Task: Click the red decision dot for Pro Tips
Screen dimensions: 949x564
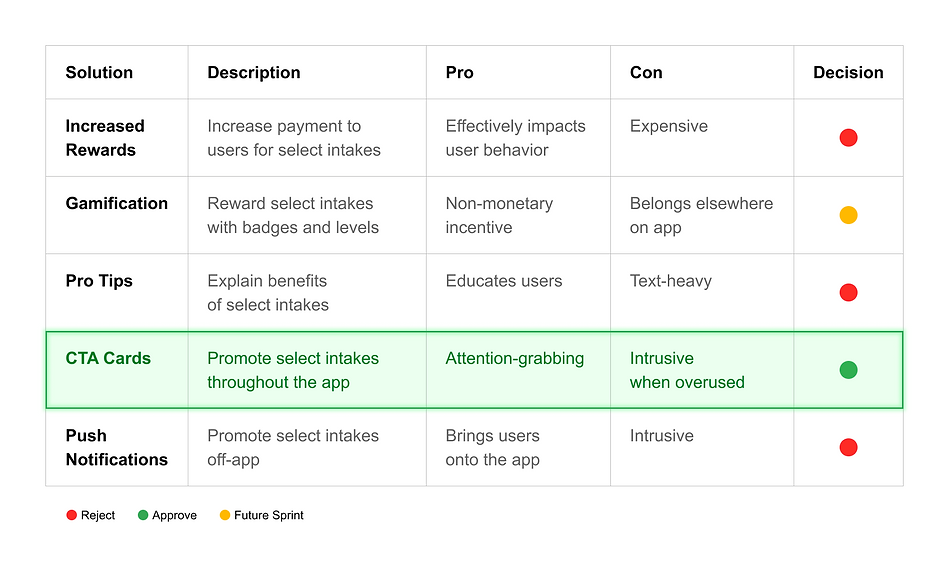Action: point(848,293)
